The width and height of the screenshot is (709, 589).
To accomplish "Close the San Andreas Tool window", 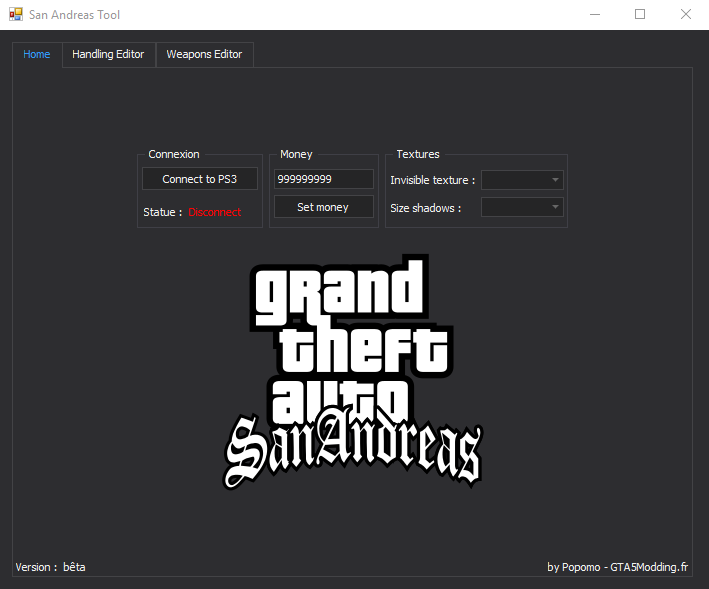I will click(x=685, y=14).
